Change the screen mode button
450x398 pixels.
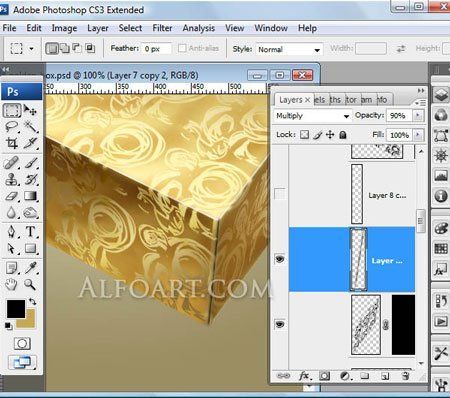22,362
